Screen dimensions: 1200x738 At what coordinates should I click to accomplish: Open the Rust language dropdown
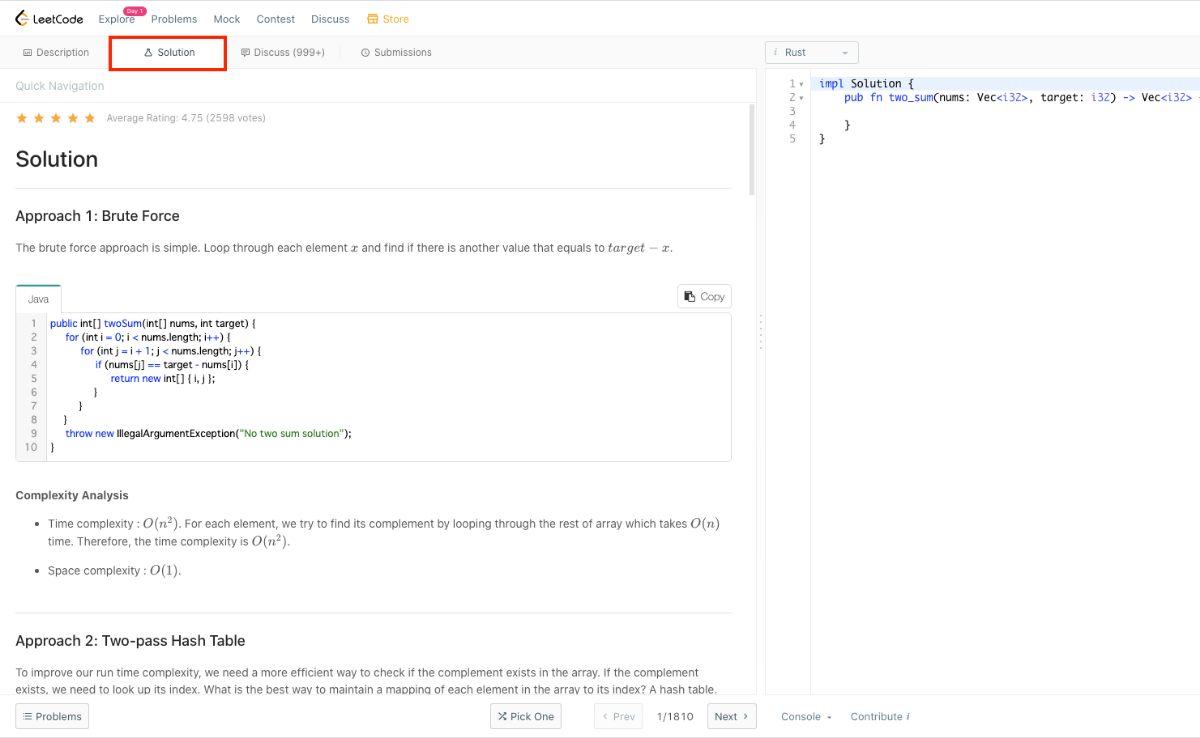[811, 53]
